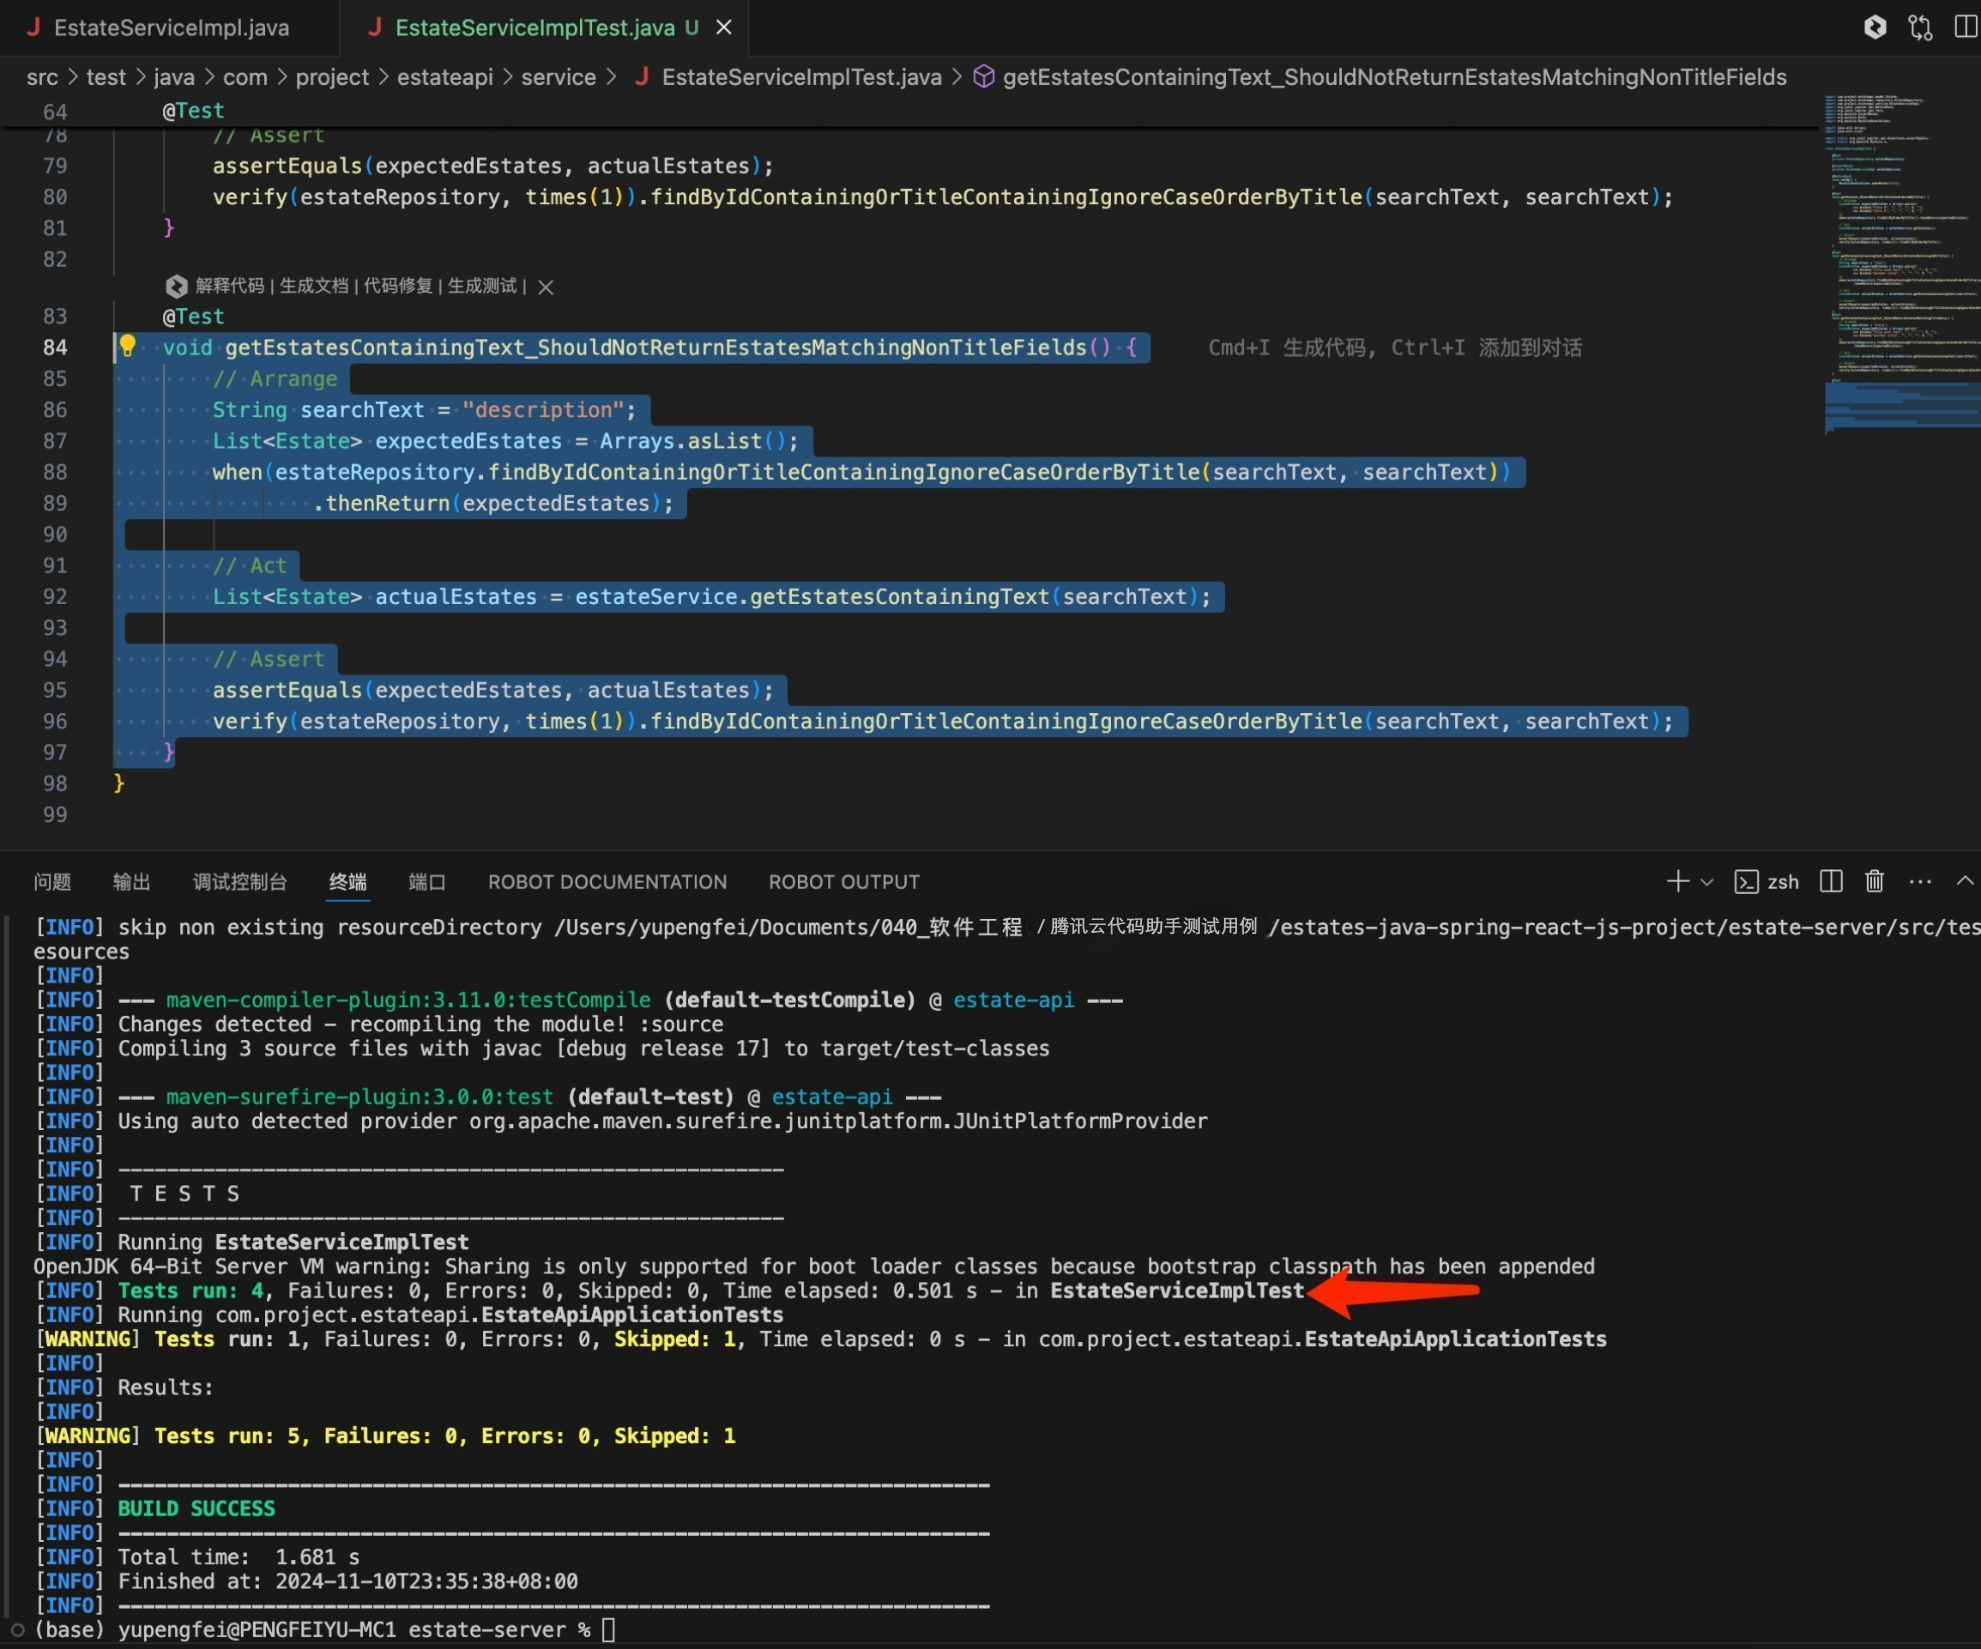Expand the 'service' breadcrumb folder

click(x=558, y=77)
